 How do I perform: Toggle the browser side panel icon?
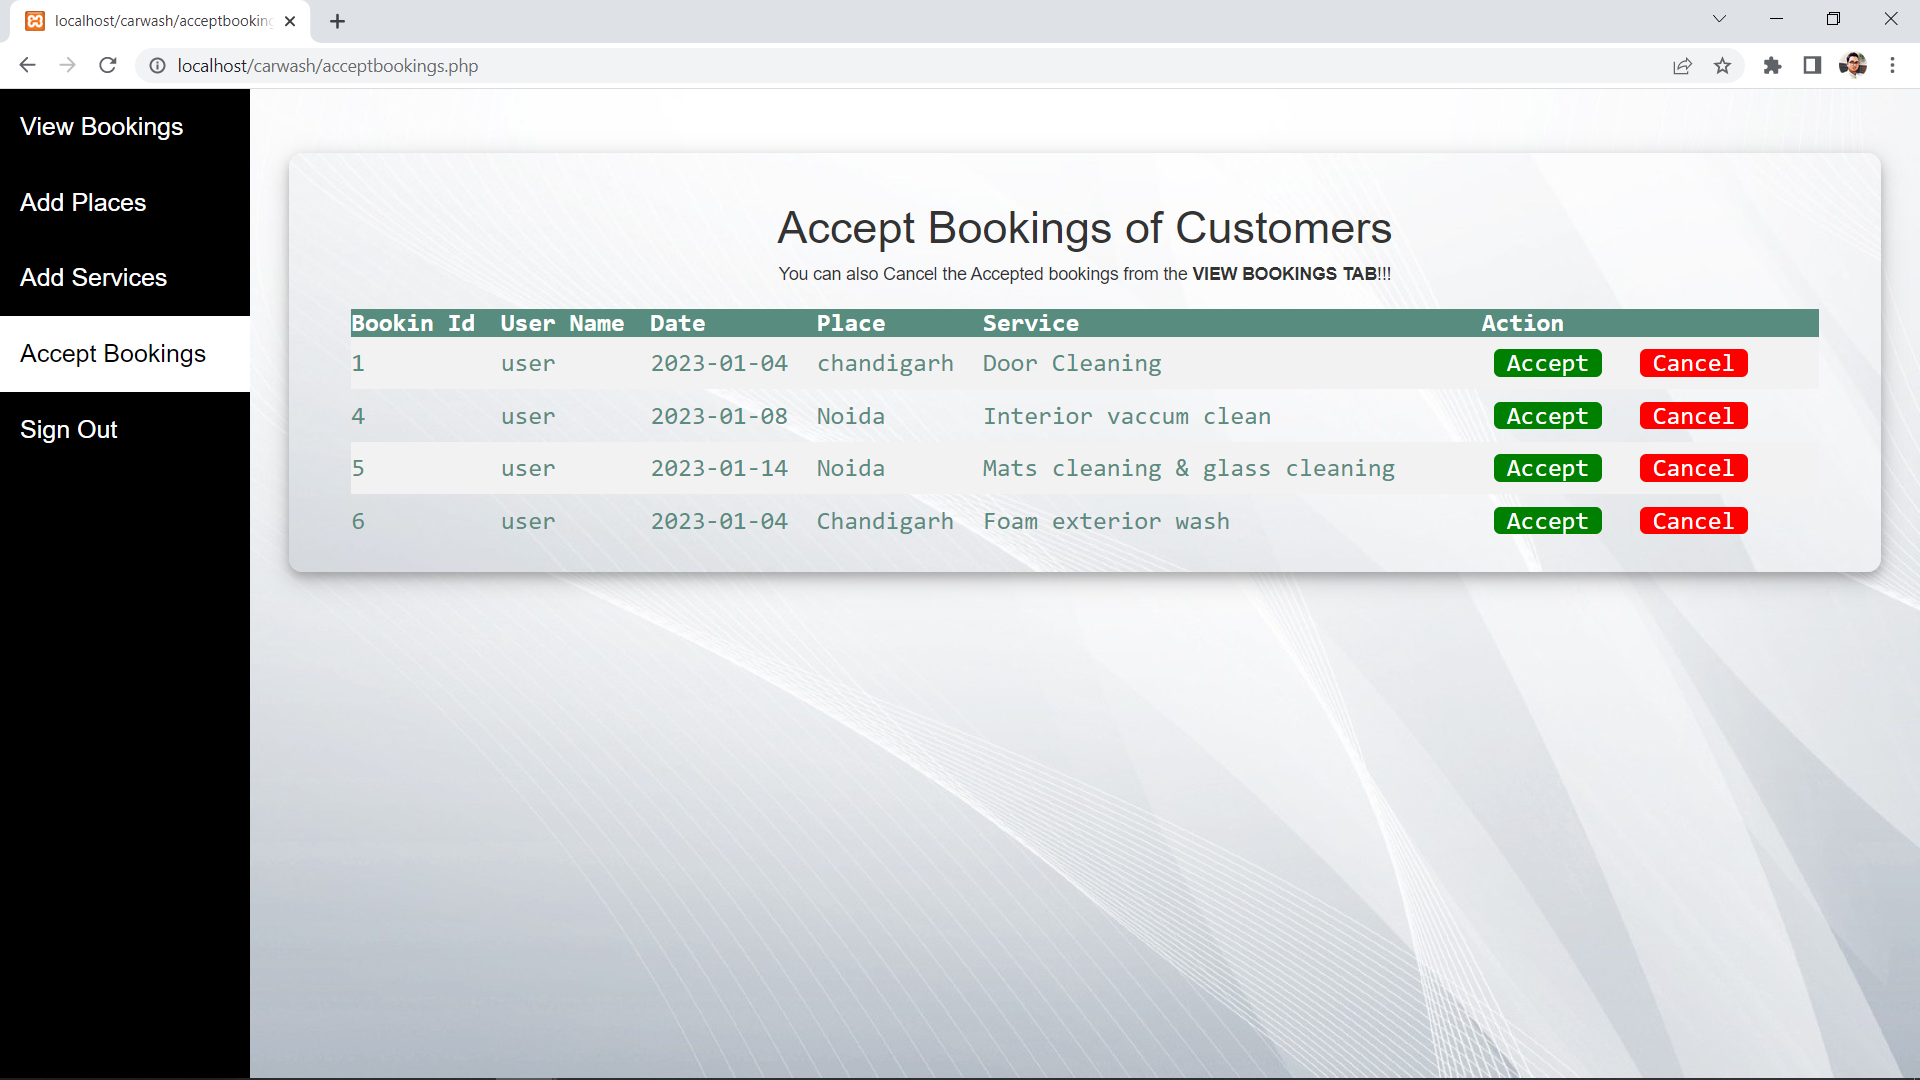1812,66
